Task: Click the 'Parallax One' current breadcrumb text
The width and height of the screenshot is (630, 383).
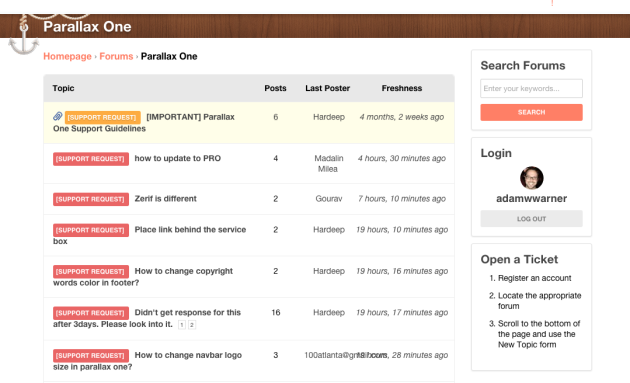Action: click(x=169, y=56)
